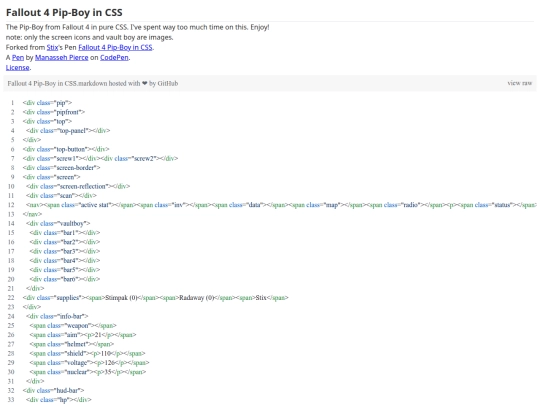Image resolution: width=540 pixels, height=405 pixels.
Task: Click the Fallout 4 Pip-Boy in CSS heading
Action: coord(64,12)
